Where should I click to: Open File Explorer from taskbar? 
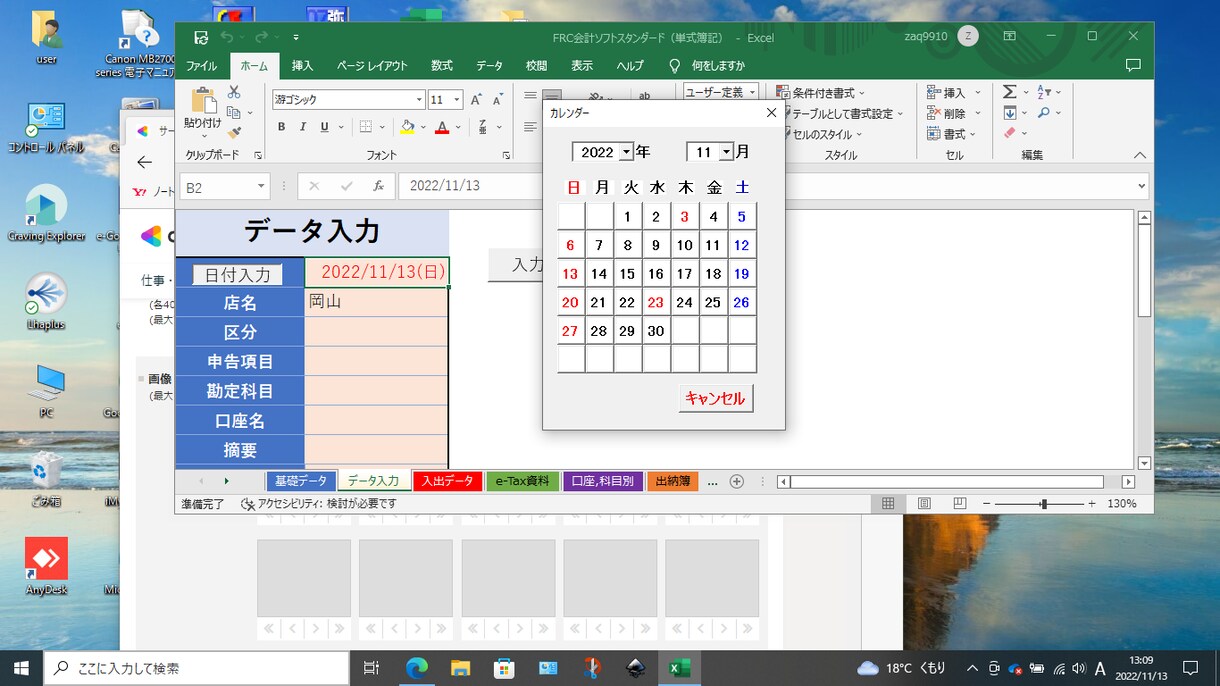(460, 667)
